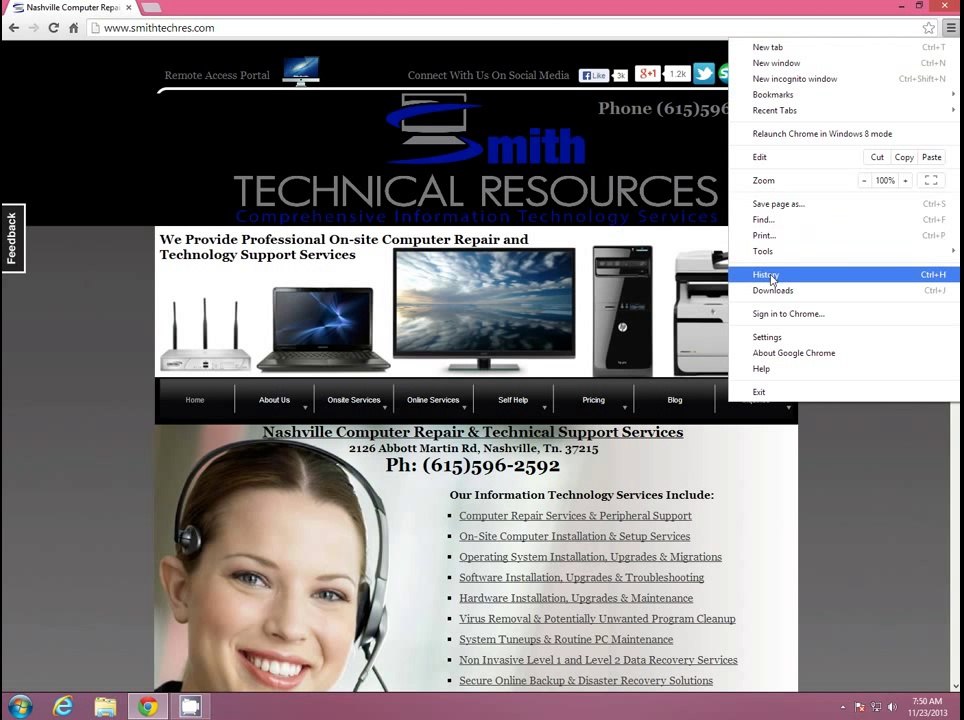Choose Print... in the menu
The height and width of the screenshot is (720, 964).
point(844,235)
